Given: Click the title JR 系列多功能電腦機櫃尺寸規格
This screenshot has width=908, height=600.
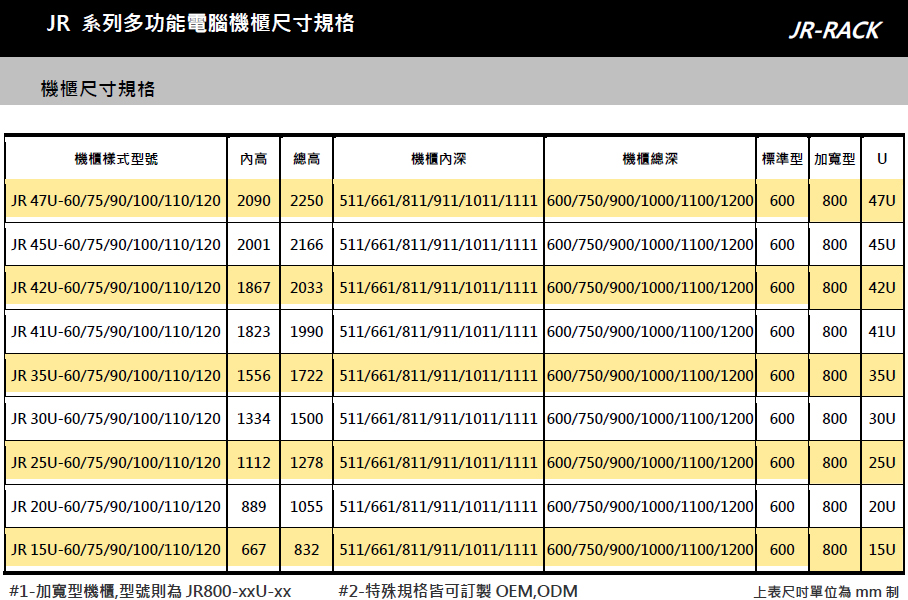Looking at the screenshot, I should [200, 23].
